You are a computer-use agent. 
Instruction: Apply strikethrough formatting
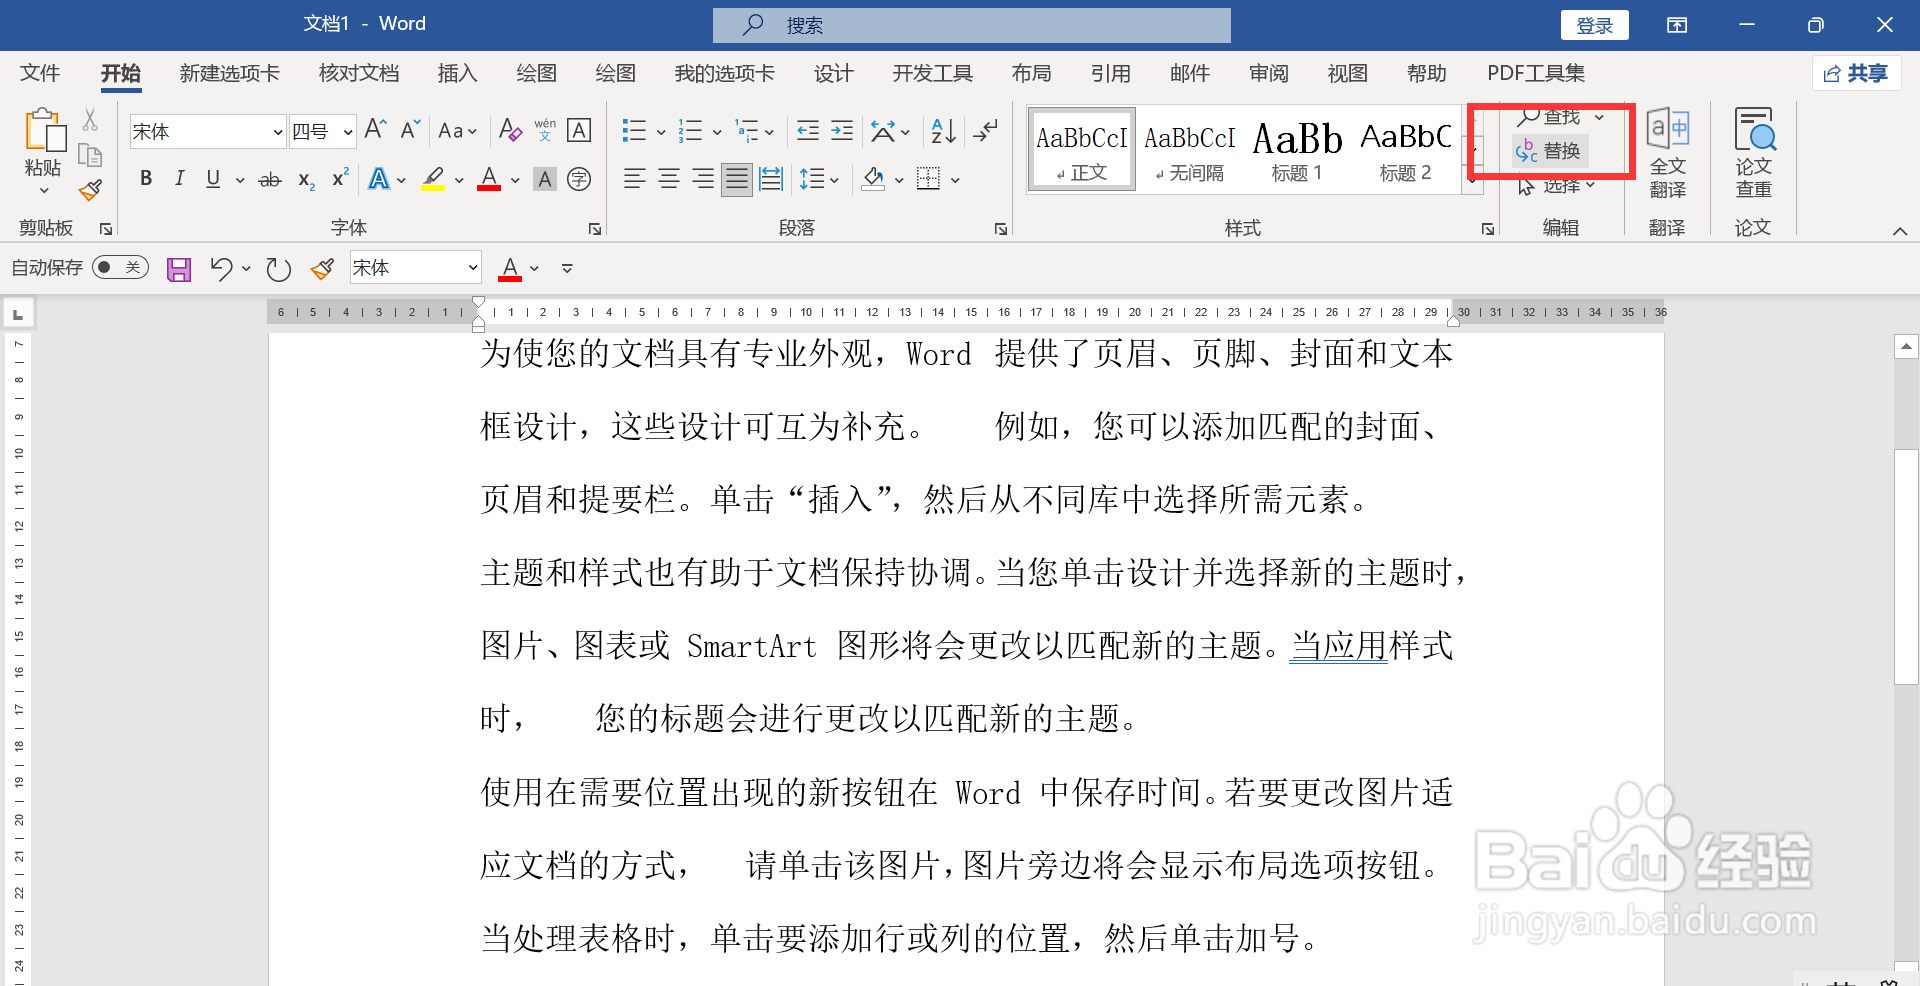click(270, 180)
